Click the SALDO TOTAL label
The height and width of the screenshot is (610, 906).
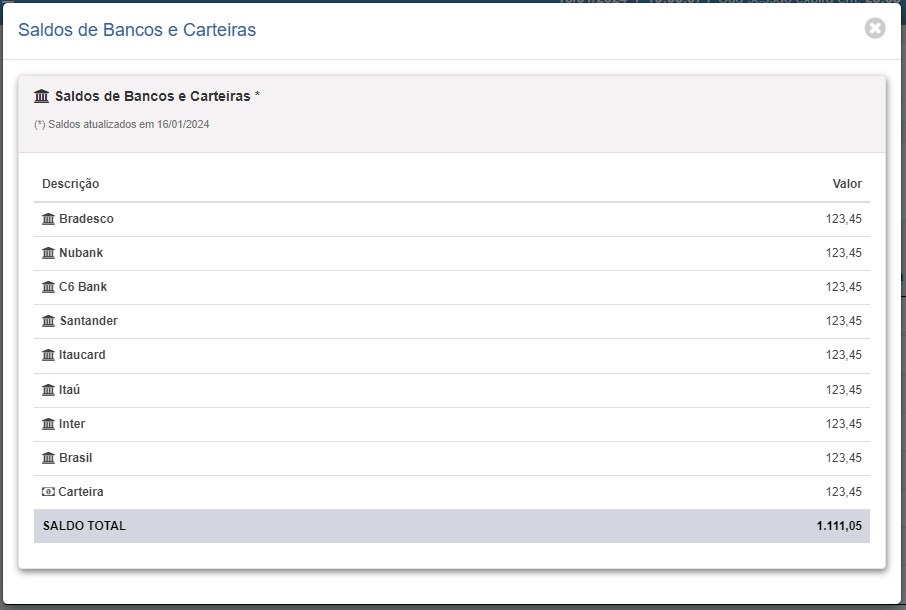[x=84, y=526]
